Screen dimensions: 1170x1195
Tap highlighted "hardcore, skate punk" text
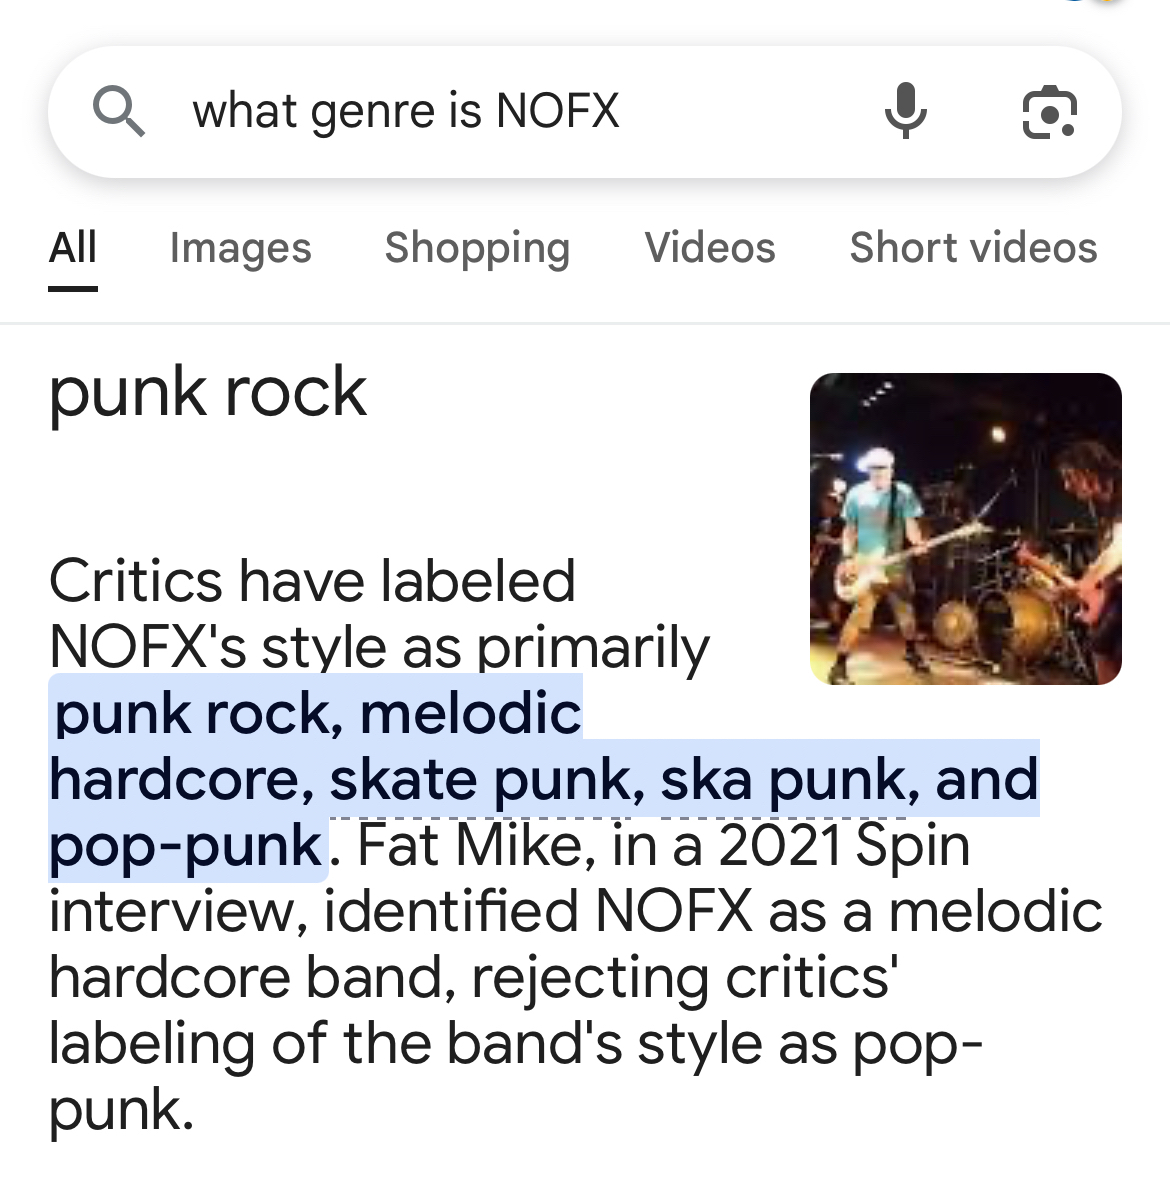[x=347, y=780]
